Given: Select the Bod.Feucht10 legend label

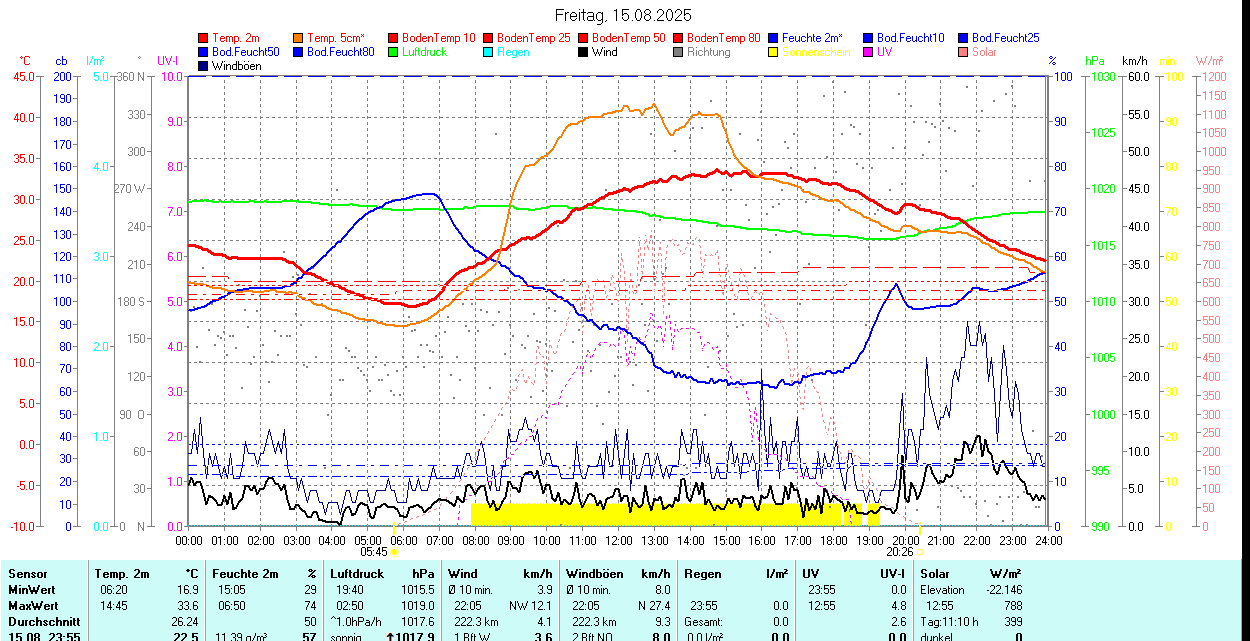Looking at the screenshot, I should pos(911,37).
